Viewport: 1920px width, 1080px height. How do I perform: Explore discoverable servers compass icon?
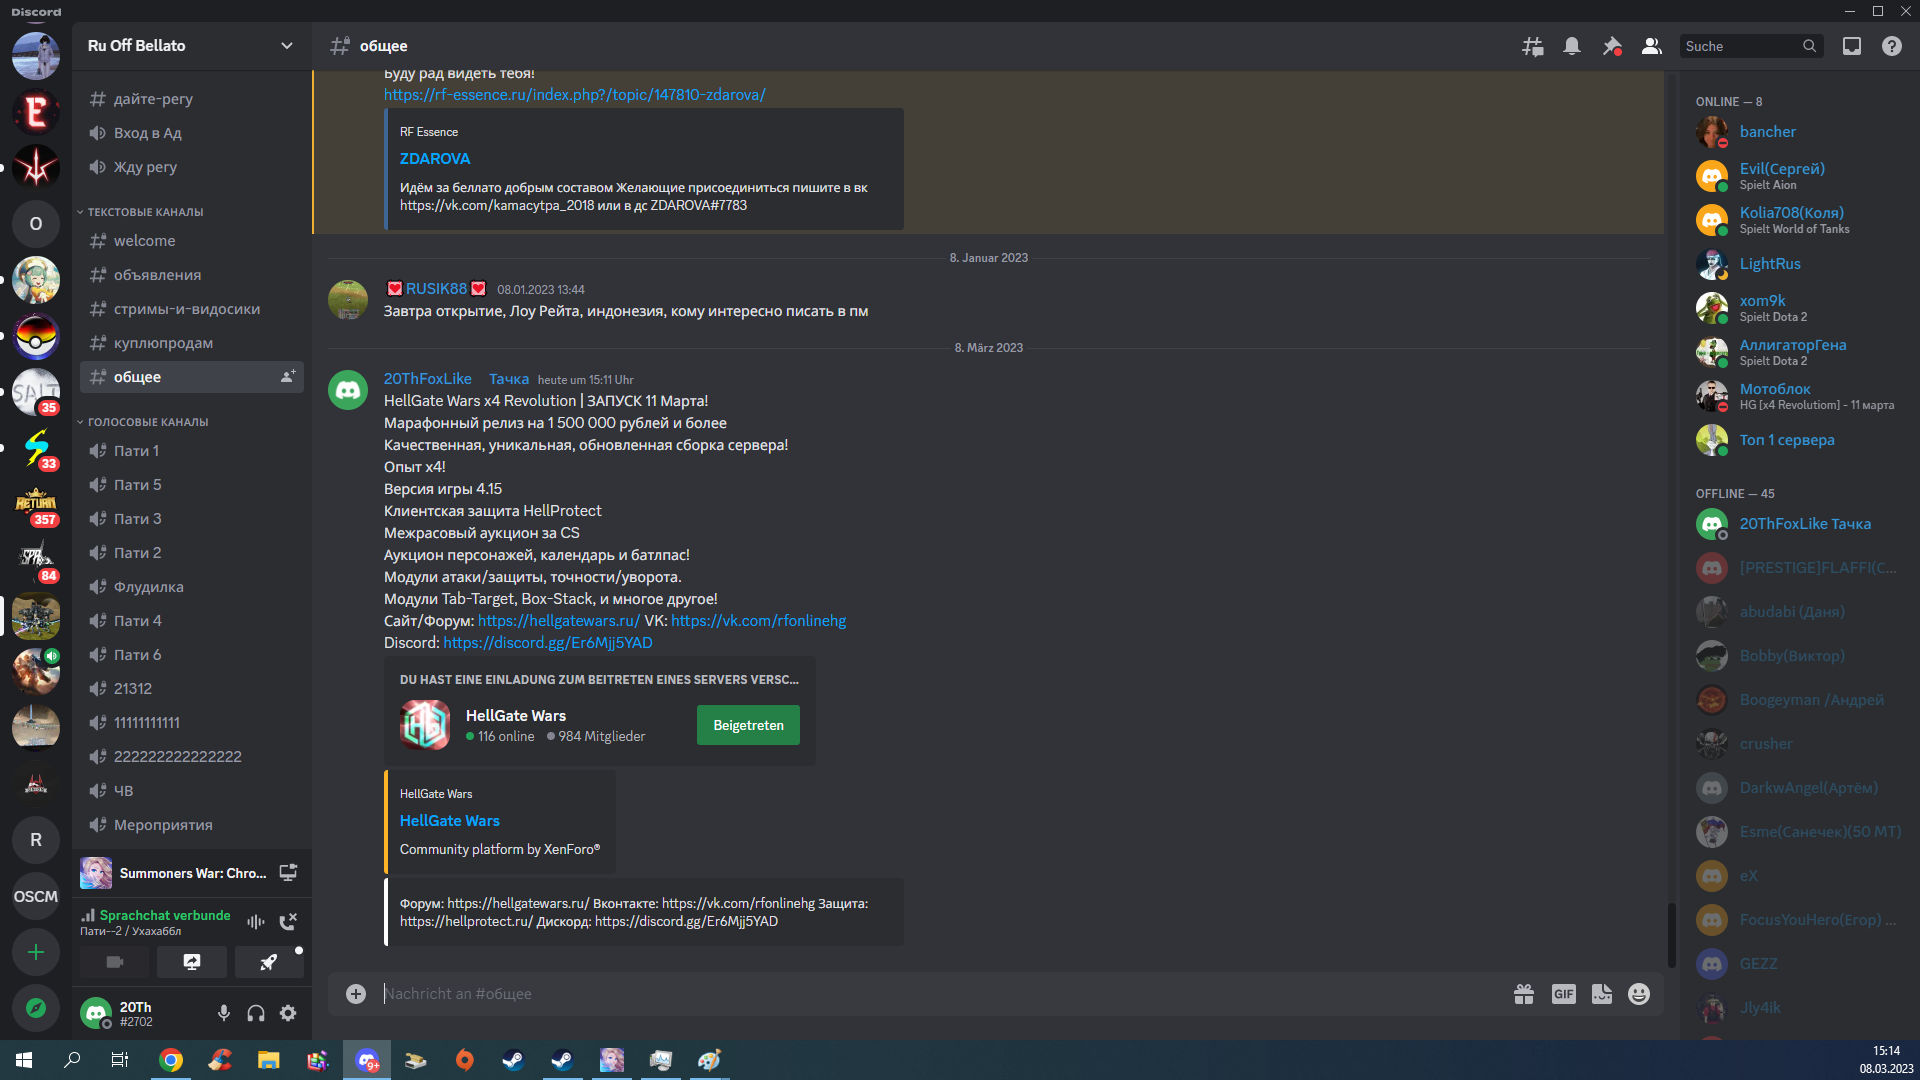coord(36,1008)
